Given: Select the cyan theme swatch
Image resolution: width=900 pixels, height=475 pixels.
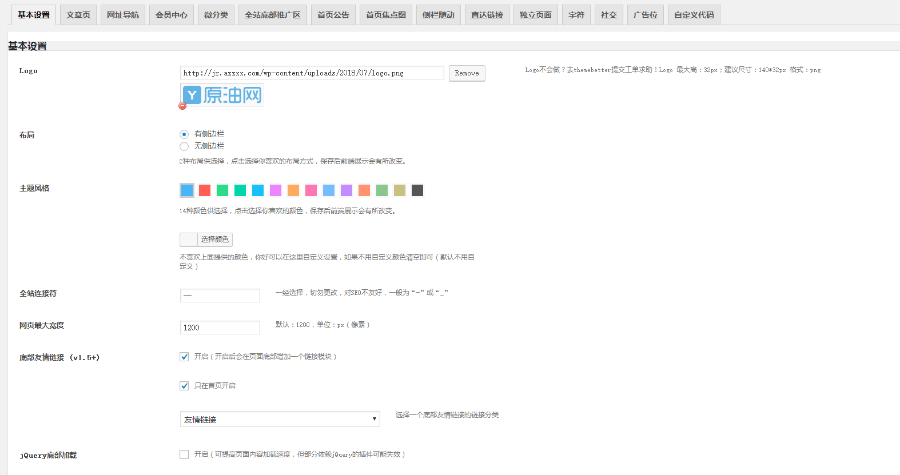Looking at the screenshot, I should point(258,190).
